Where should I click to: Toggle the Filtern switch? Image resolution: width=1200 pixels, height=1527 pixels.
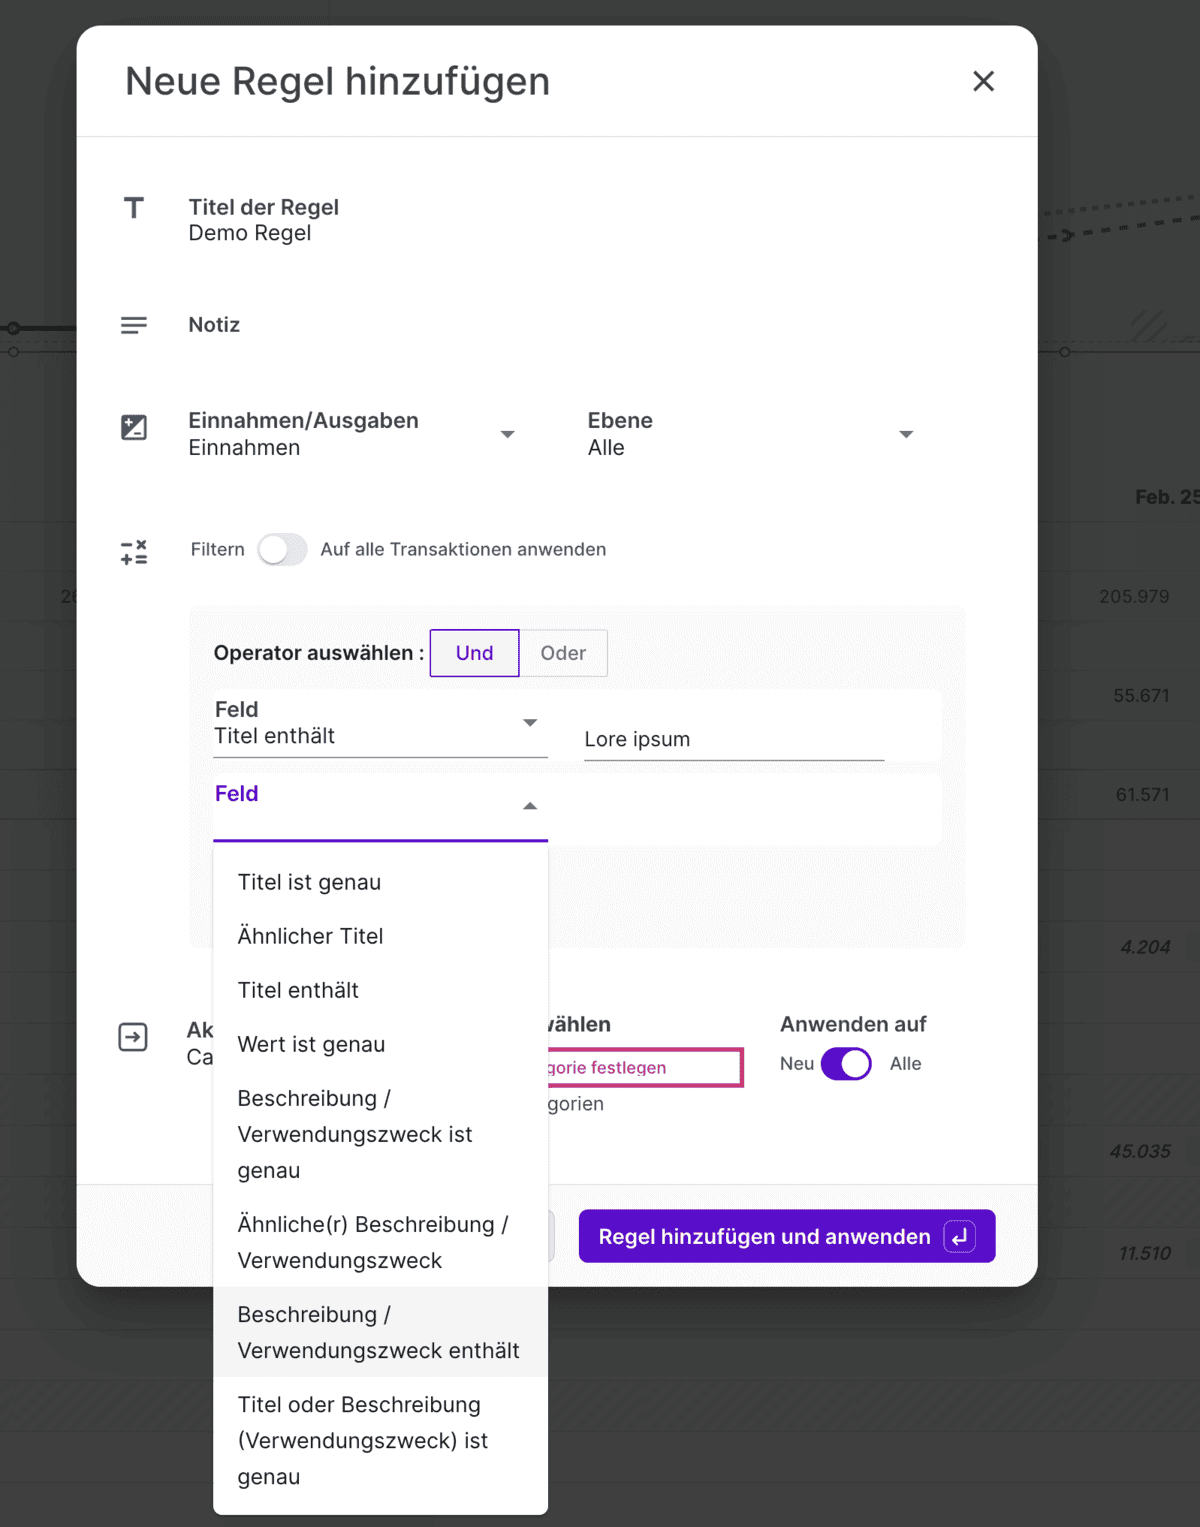282,550
